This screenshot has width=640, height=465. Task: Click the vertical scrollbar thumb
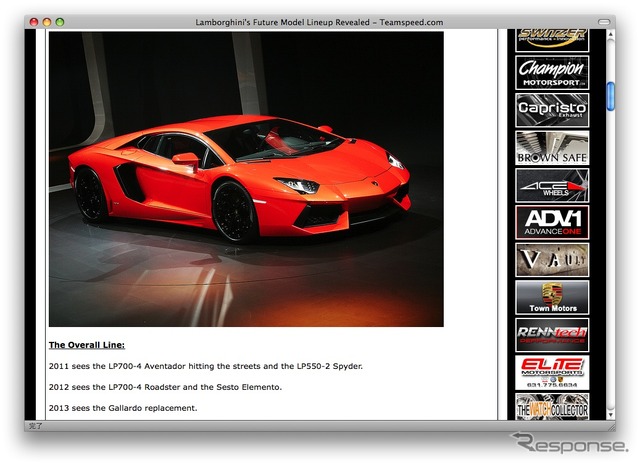(x=610, y=96)
